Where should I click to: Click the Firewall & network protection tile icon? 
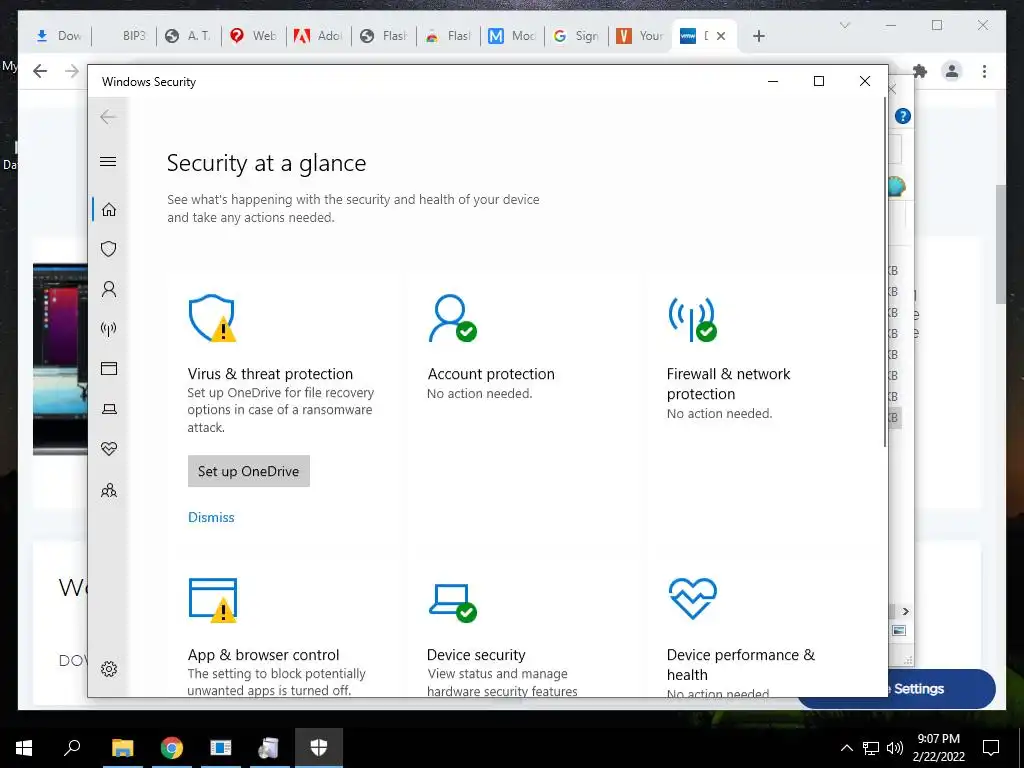[x=692, y=319]
